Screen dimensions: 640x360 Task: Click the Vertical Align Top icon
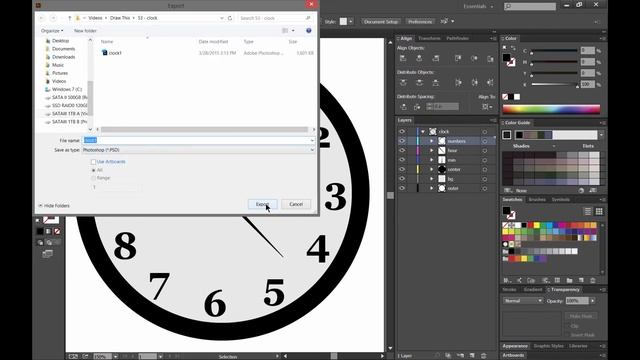(458, 58)
